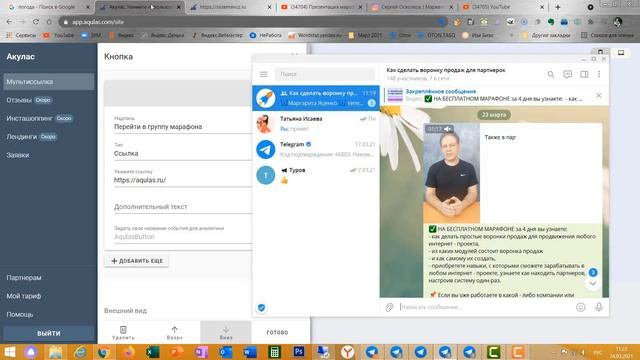Image resolution: width=640 pixels, height=360 pixels.
Task: Click the link field containing https://aqulas.ru/
Action: pyautogui.click(x=183, y=180)
